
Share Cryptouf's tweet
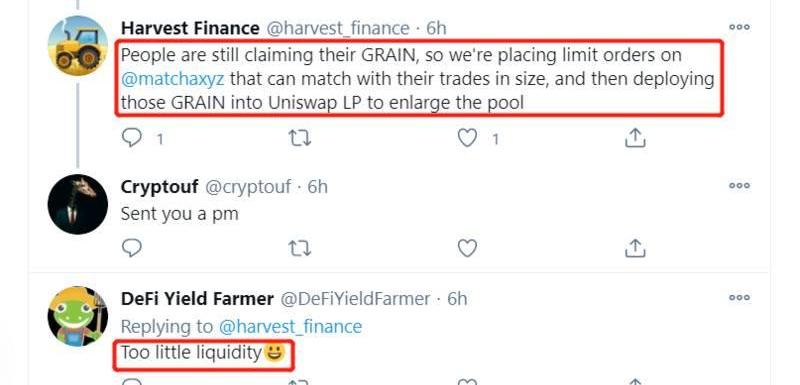point(635,248)
